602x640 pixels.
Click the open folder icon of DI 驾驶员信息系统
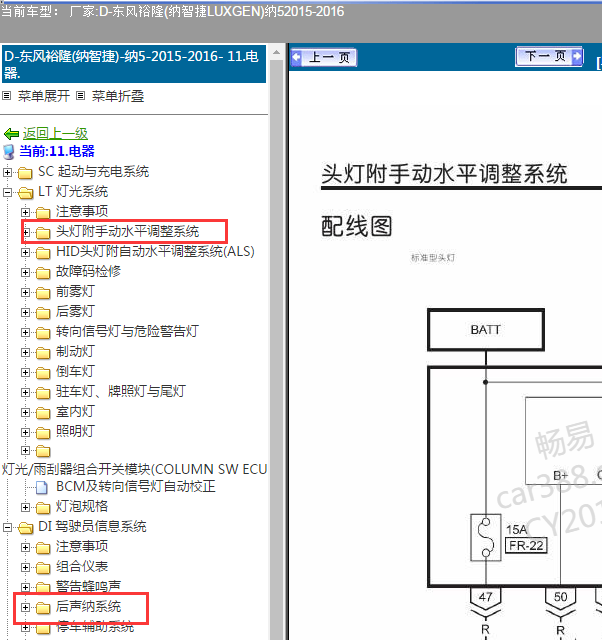[25, 528]
